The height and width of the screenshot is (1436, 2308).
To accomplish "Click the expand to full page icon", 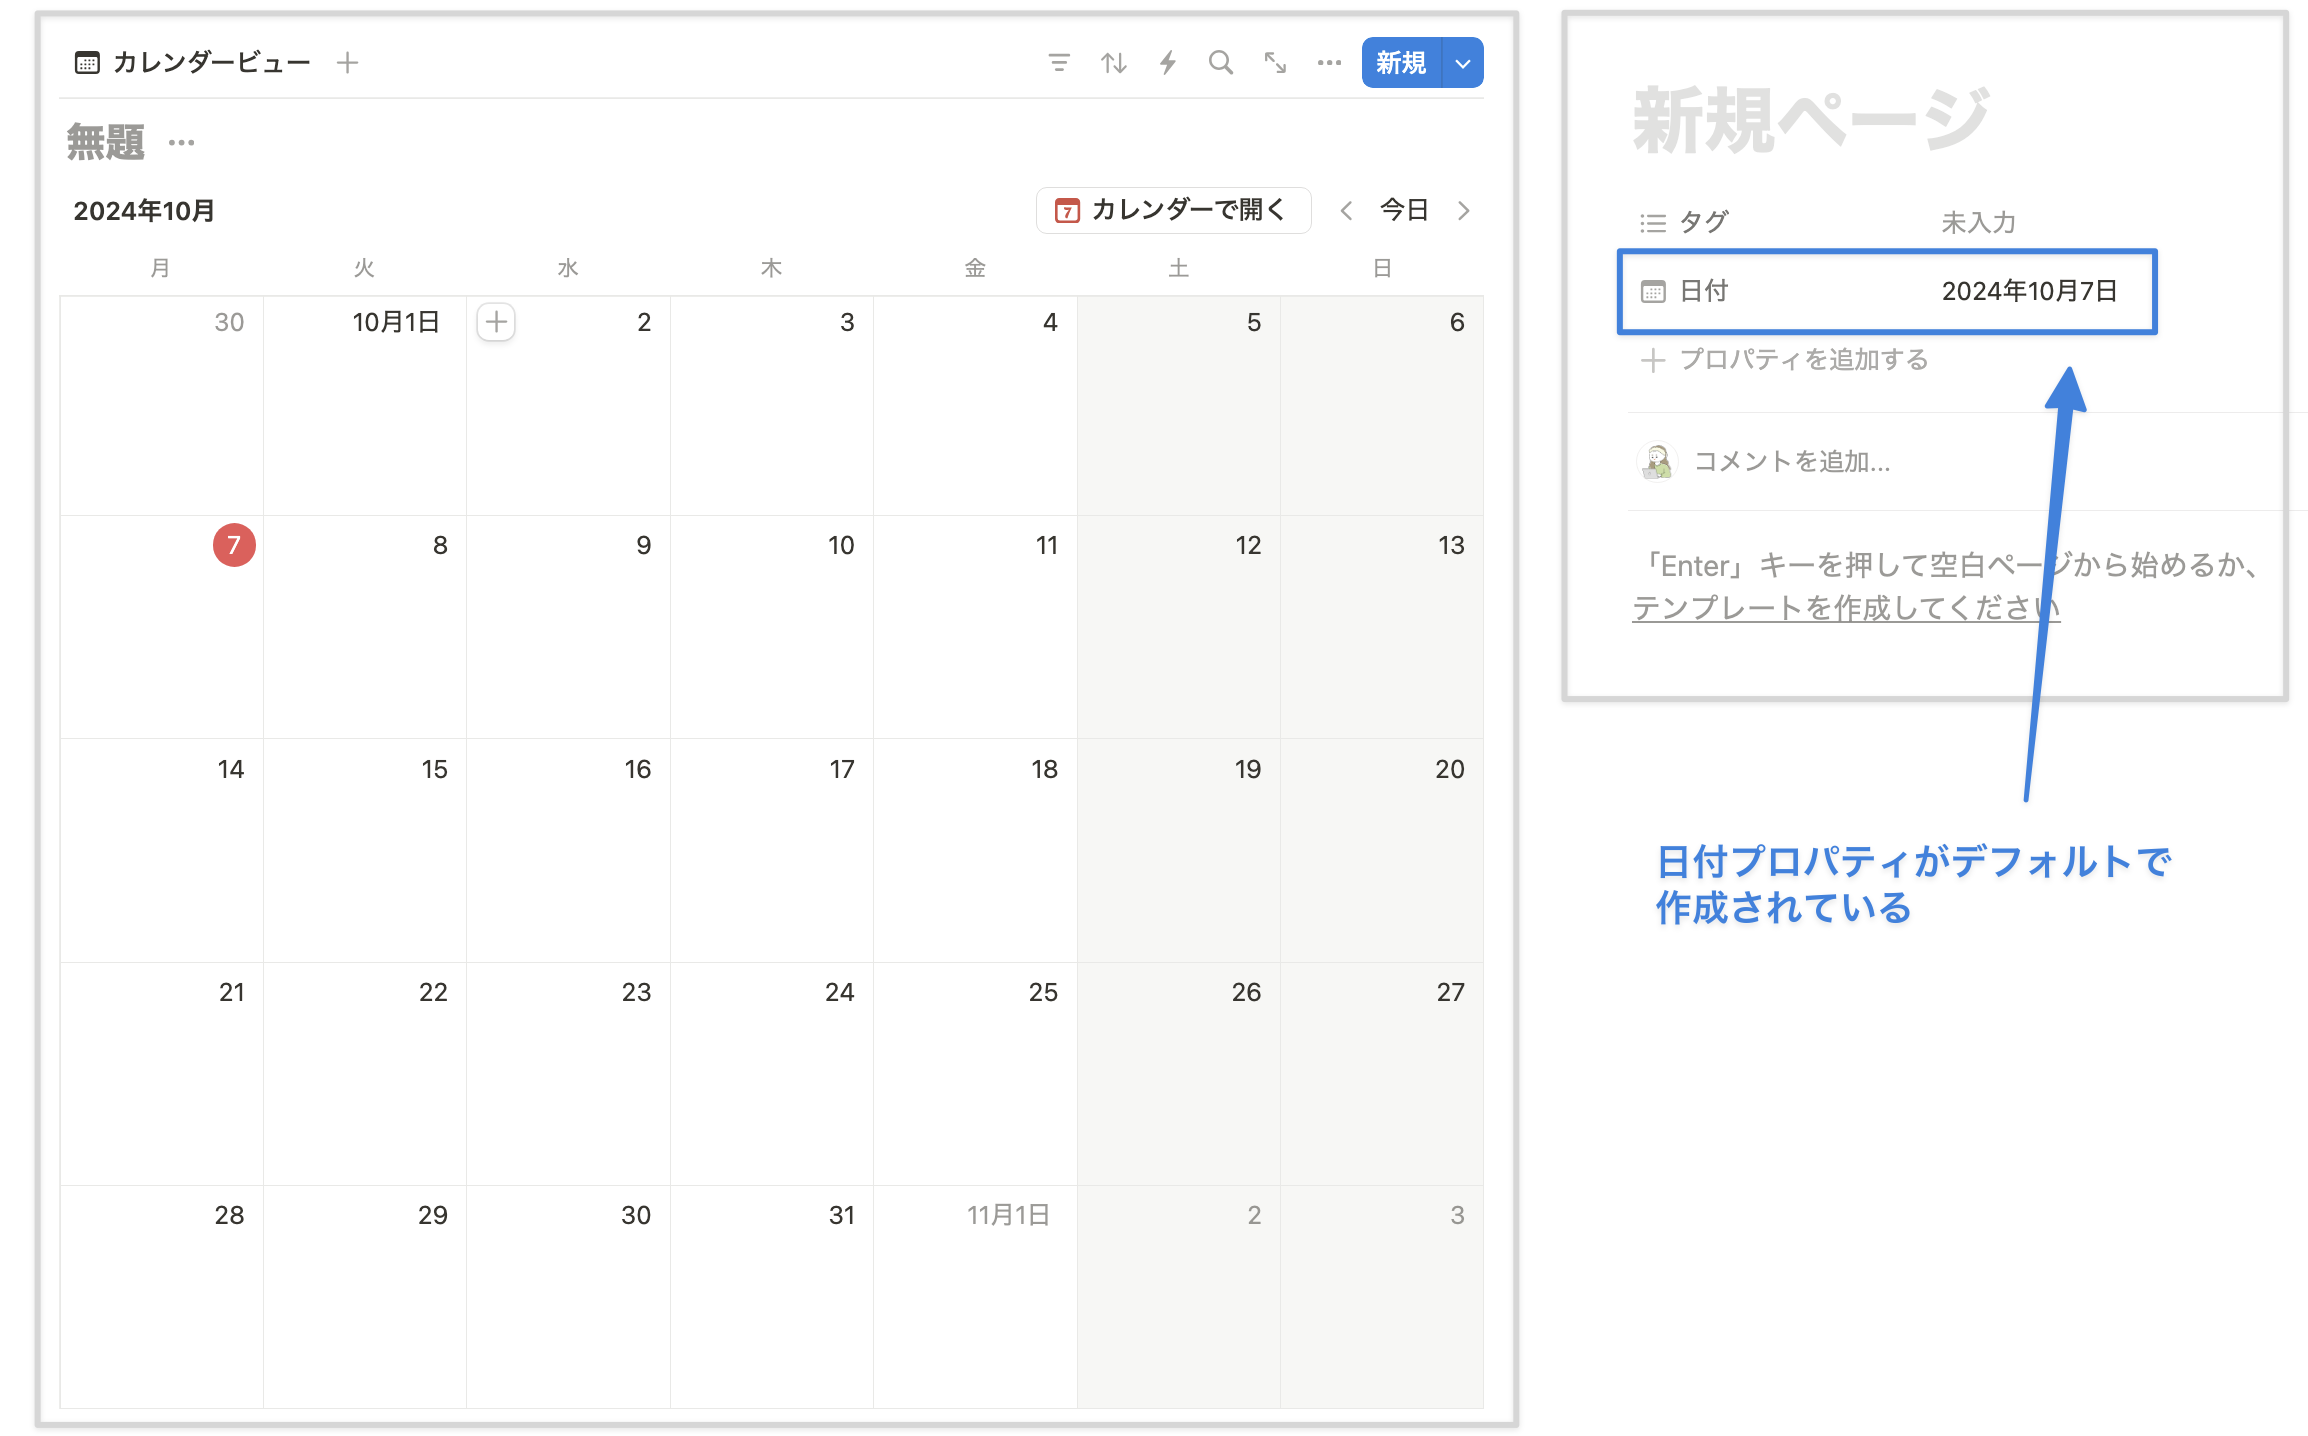I will 1275,63.
